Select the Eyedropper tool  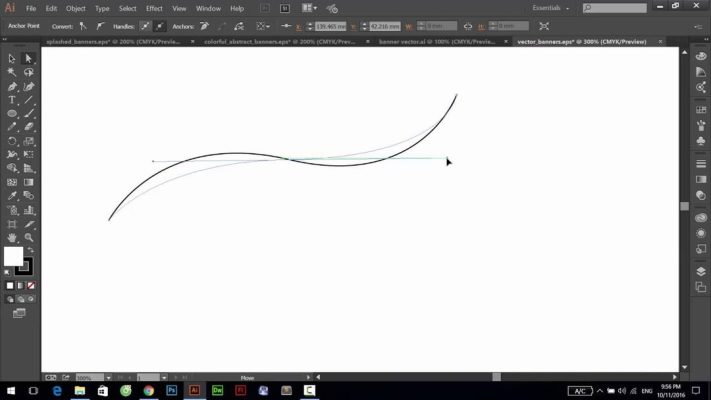[x=12, y=197]
